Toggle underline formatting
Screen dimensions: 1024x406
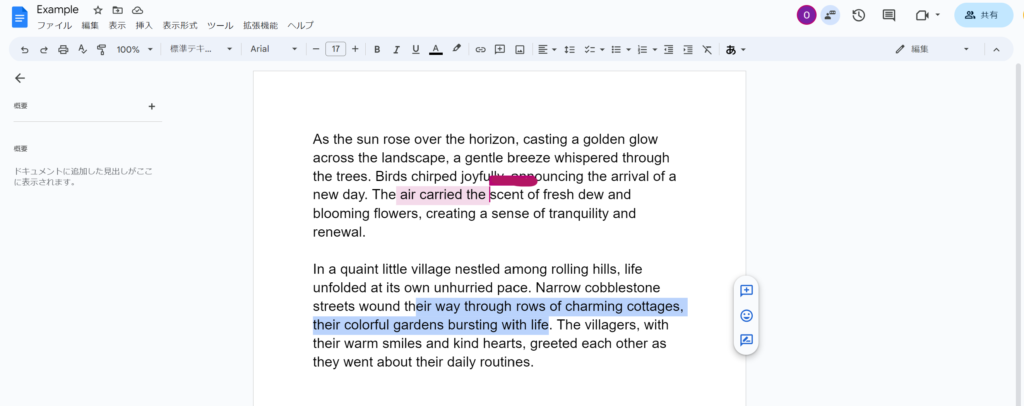click(x=415, y=49)
